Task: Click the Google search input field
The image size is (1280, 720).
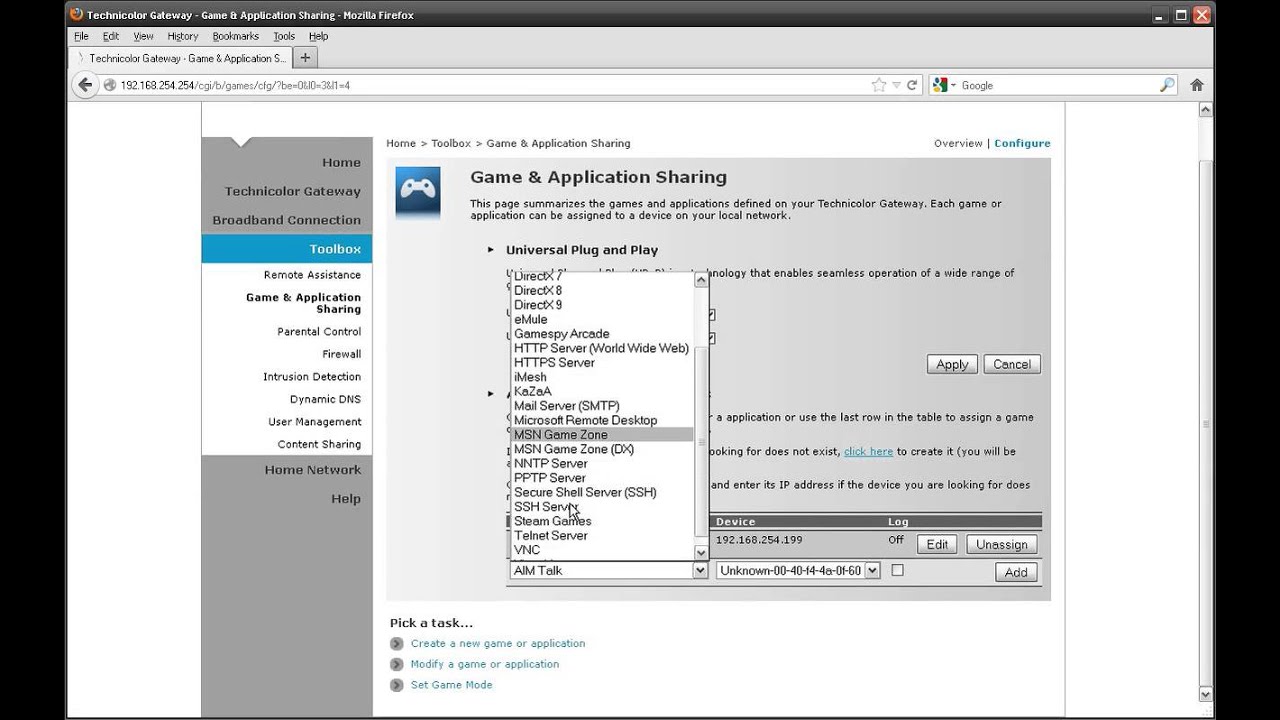Action: click(1058, 85)
